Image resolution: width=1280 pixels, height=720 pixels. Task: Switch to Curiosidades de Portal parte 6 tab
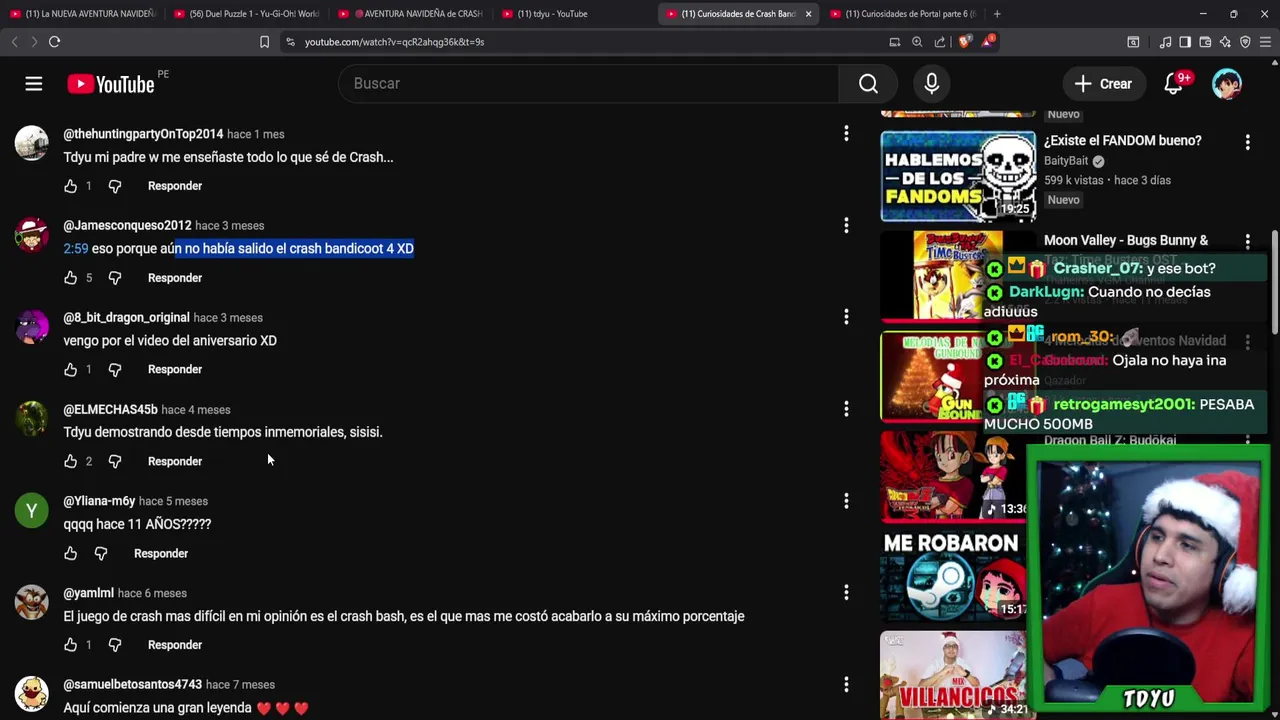(x=903, y=14)
